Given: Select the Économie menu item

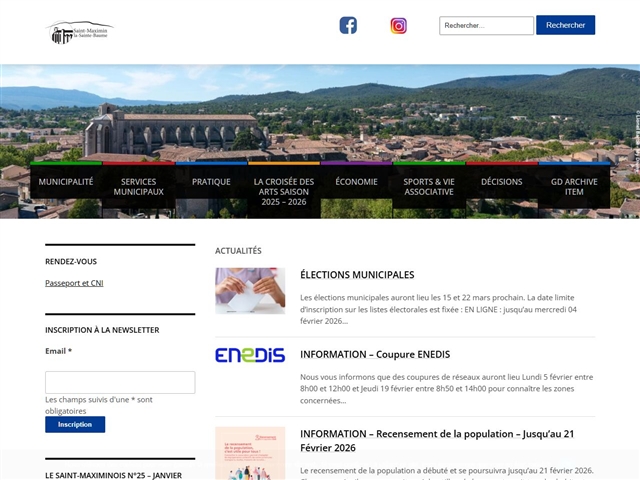Looking at the screenshot, I should 356,182.
